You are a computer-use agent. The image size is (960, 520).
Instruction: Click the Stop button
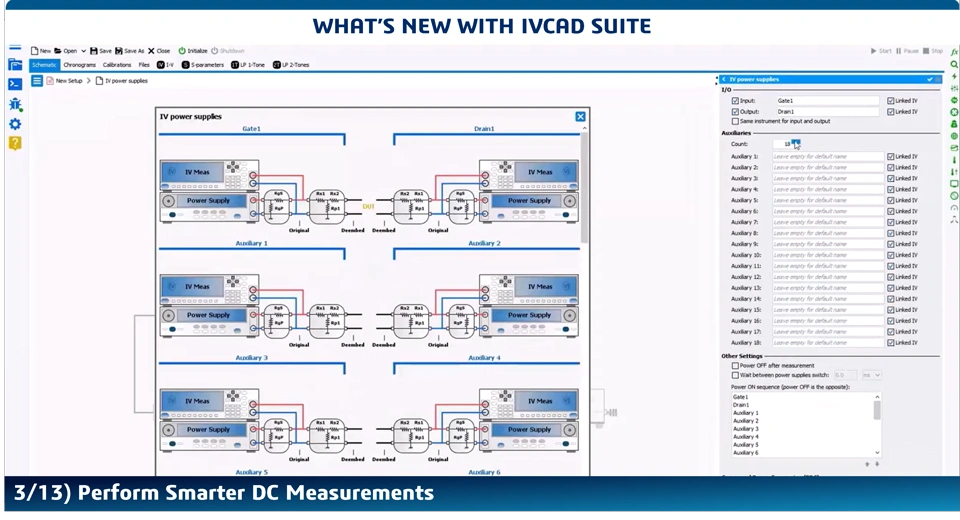[933, 51]
